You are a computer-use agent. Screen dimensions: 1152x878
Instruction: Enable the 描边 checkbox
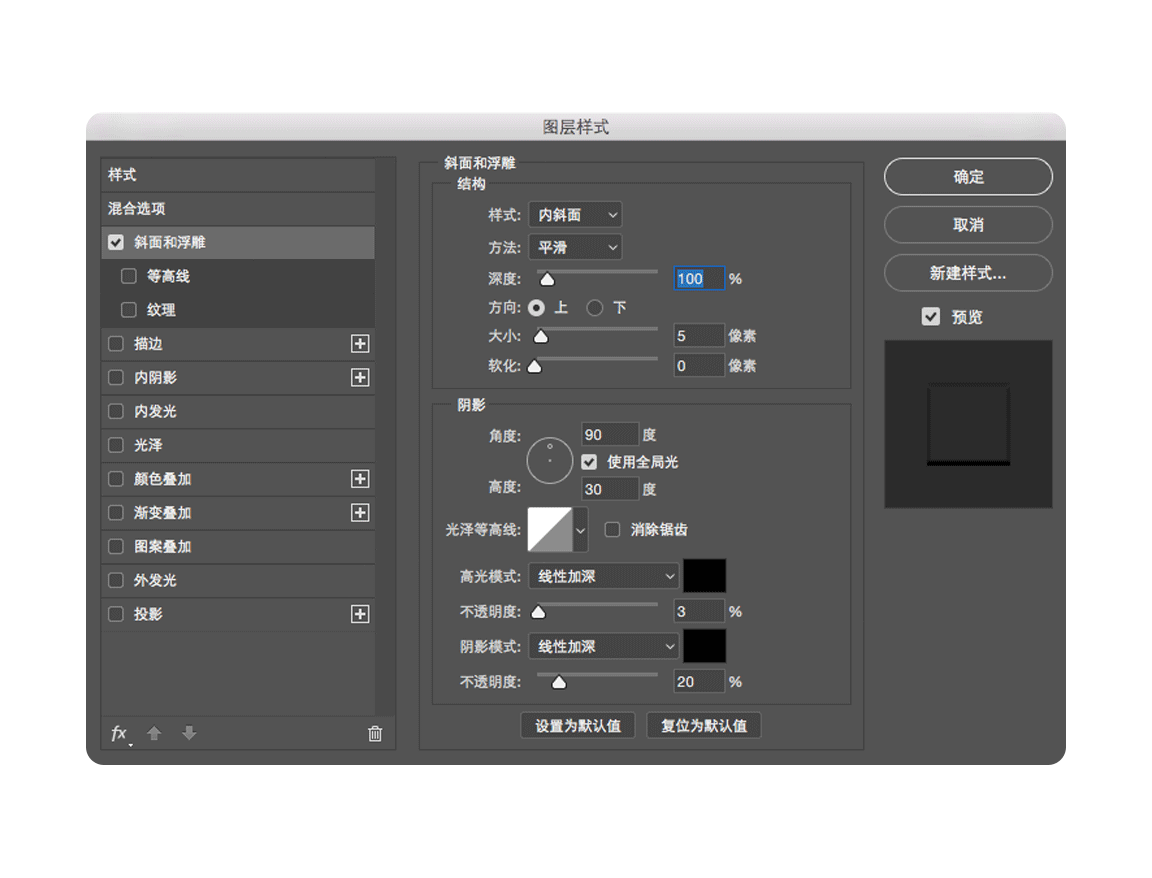(x=116, y=344)
